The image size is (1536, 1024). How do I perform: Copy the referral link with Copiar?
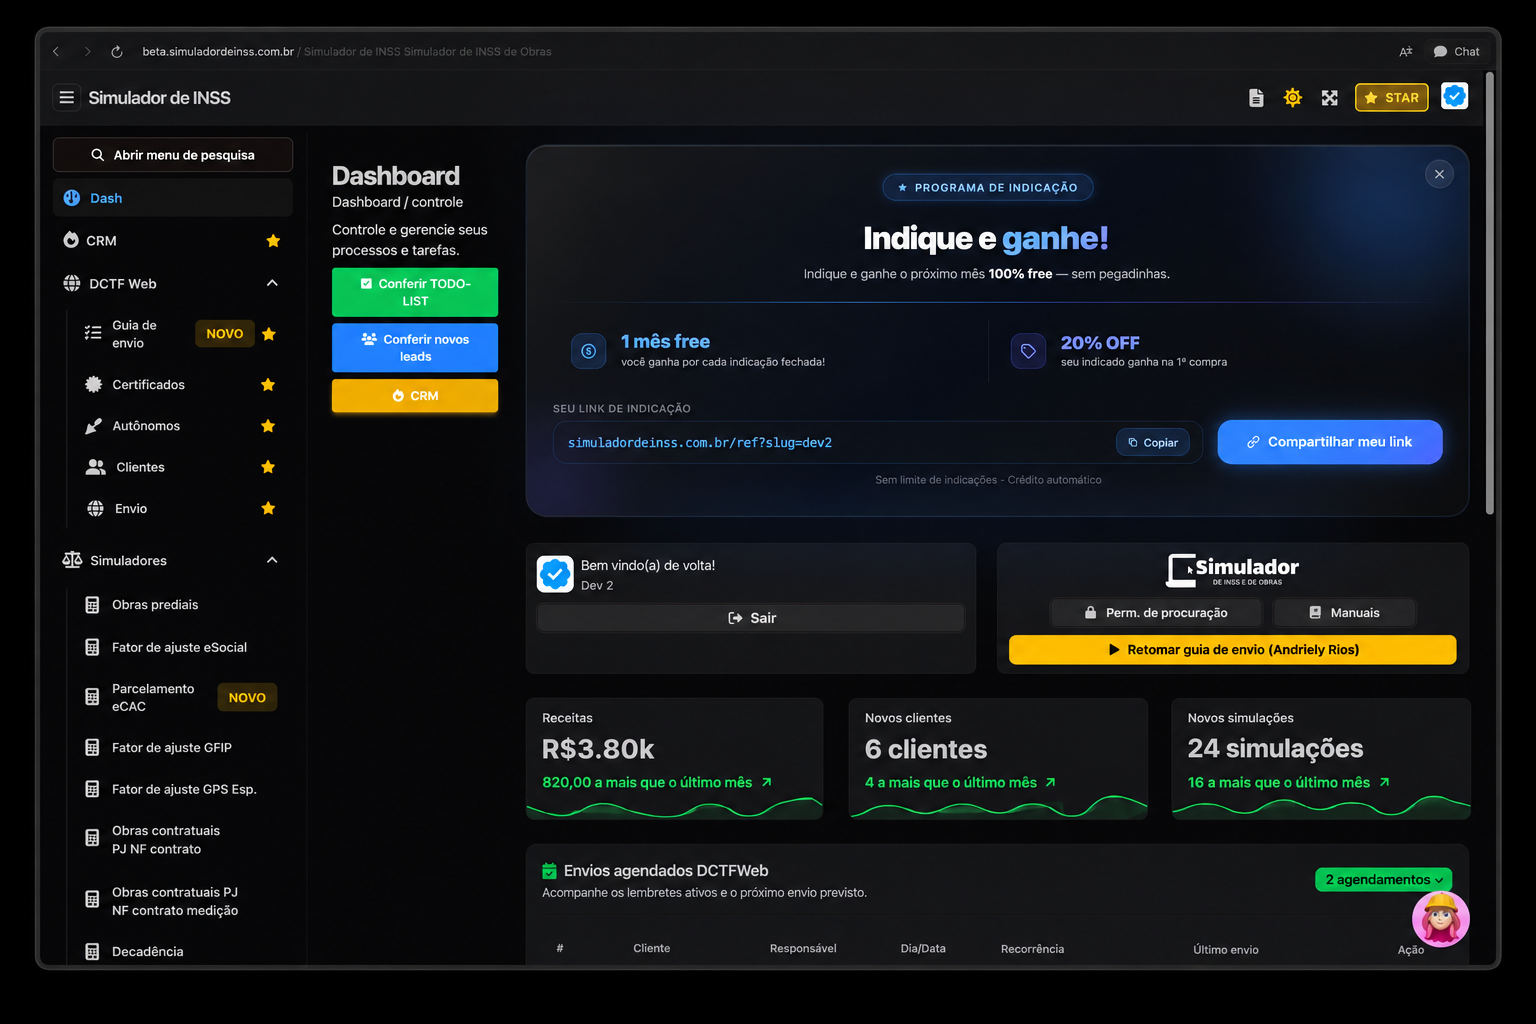point(1153,442)
